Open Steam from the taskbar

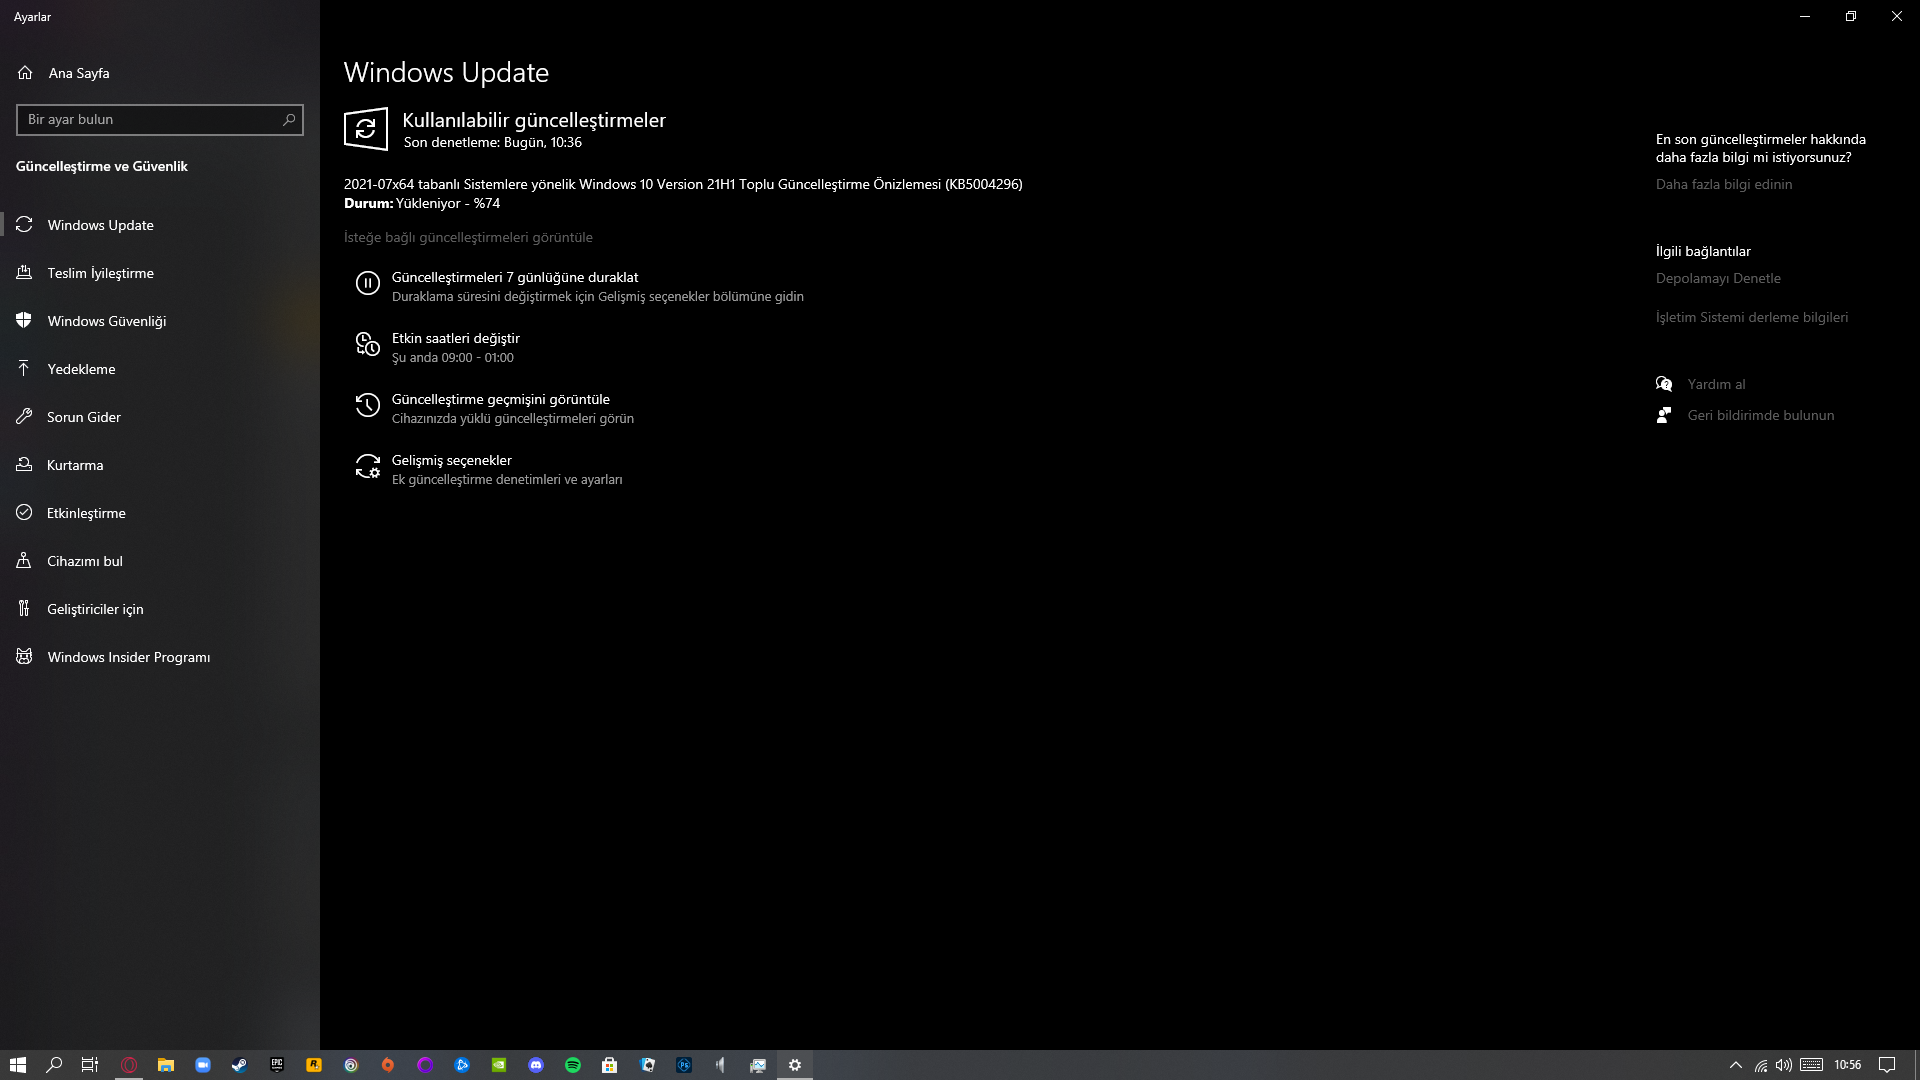point(240,1065)
